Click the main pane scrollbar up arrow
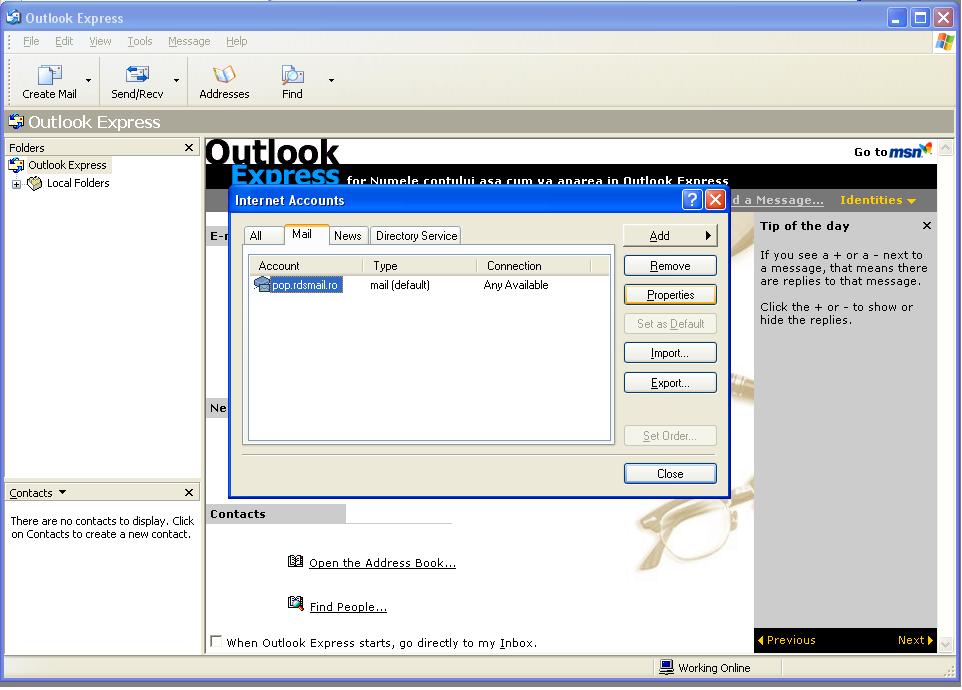Image resolution: width=962 pixels, height=690 pixels. coord(945,148)
